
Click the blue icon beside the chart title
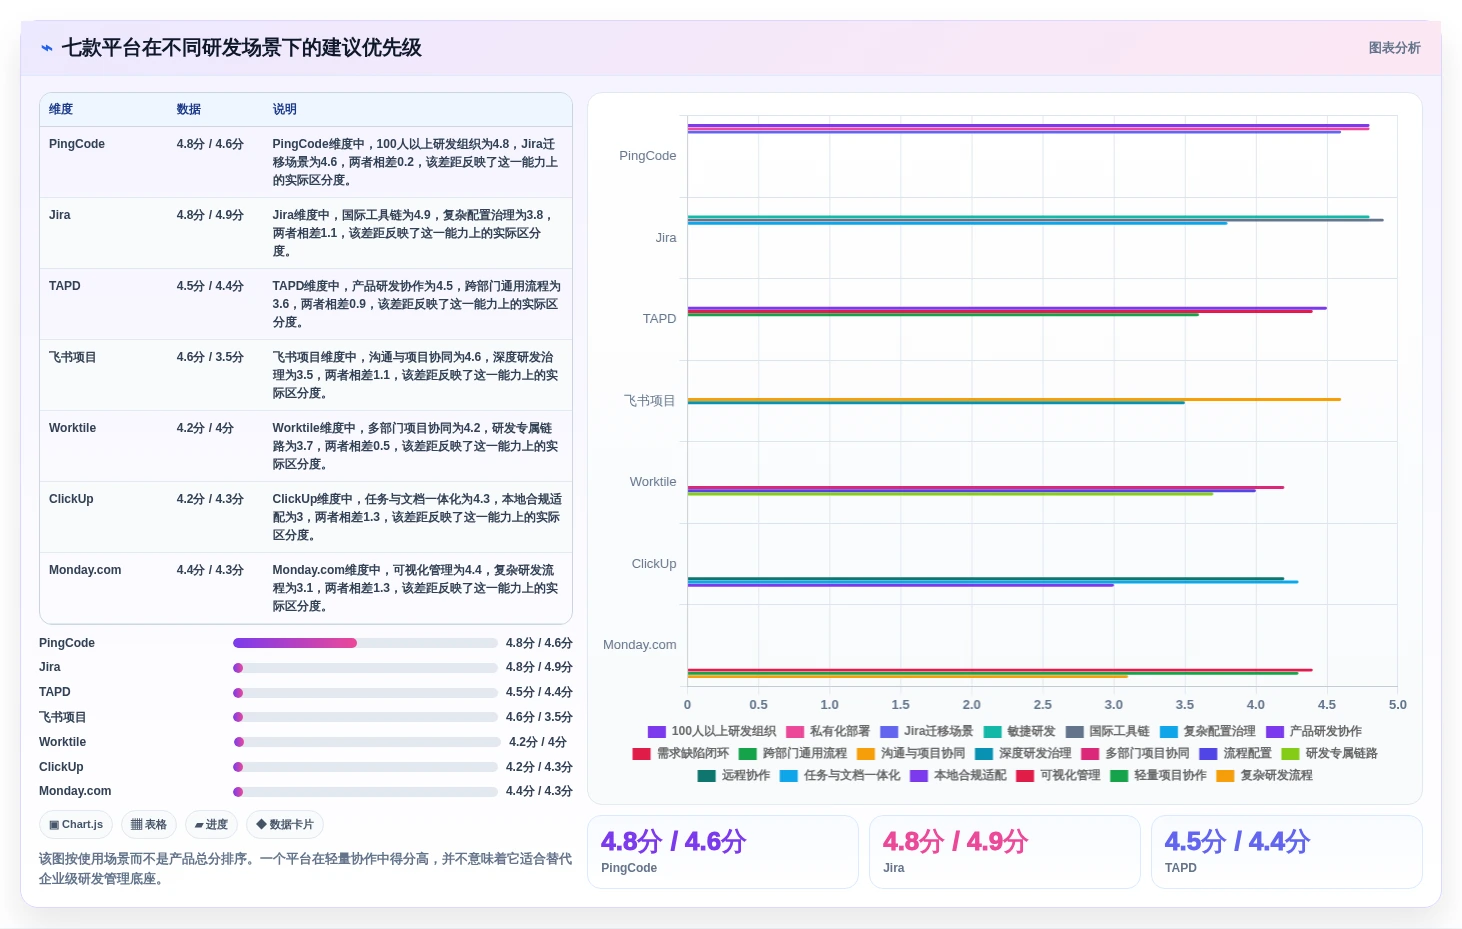tap(47, 48)
